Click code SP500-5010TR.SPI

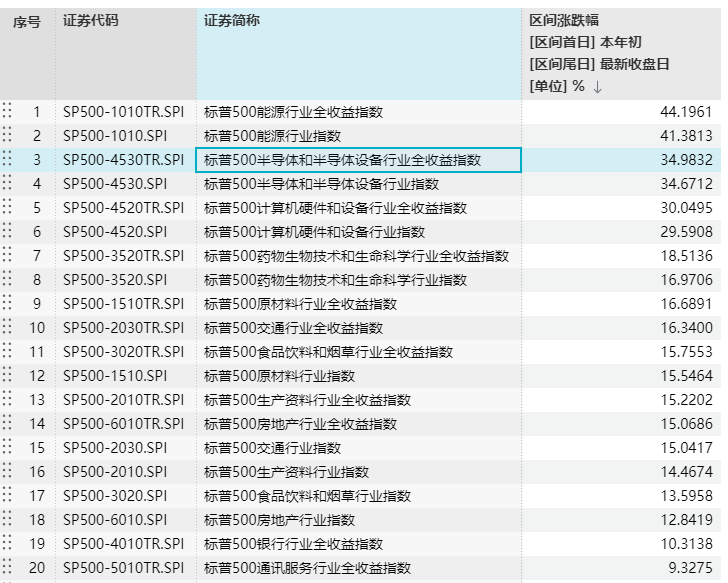tap(124, 568)
